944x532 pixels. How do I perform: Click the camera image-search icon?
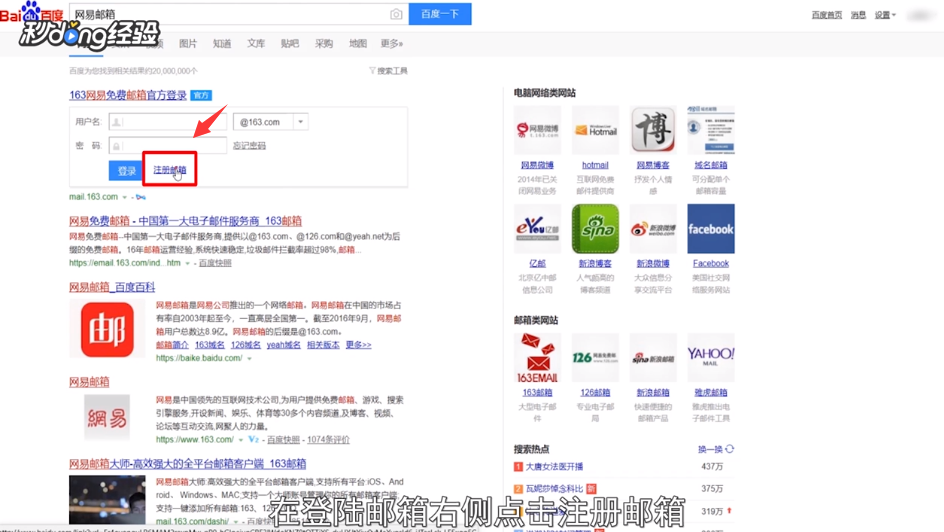coord(396,14)
